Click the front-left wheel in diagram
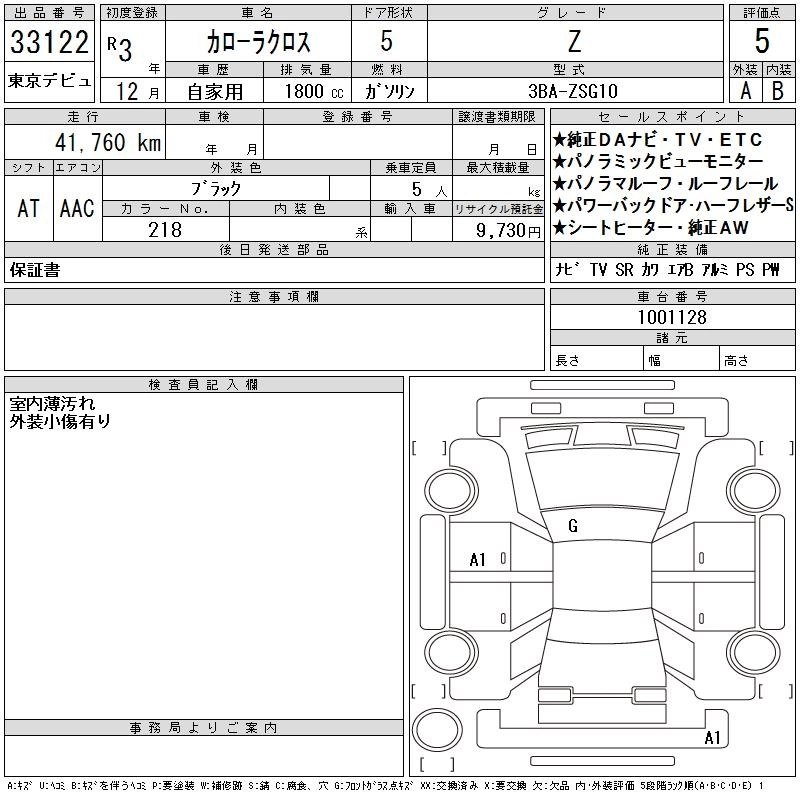Image resolution: width=800 pixels, height=800 pixels. point(452,491)
